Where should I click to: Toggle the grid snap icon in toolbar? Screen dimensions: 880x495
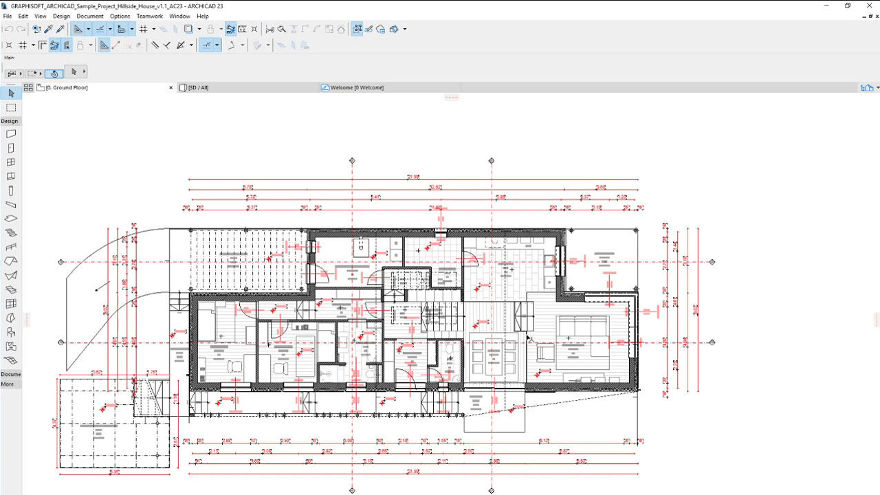click(144, 30)
